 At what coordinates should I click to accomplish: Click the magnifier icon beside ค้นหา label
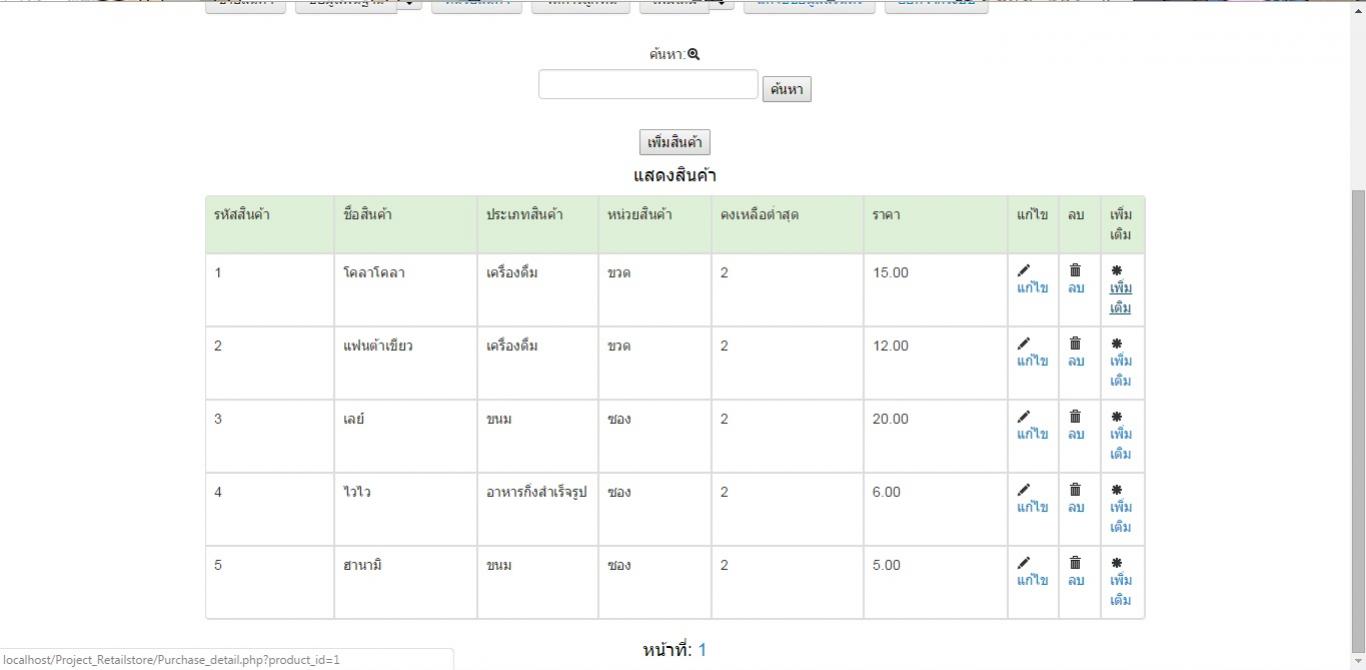(694, 53)
